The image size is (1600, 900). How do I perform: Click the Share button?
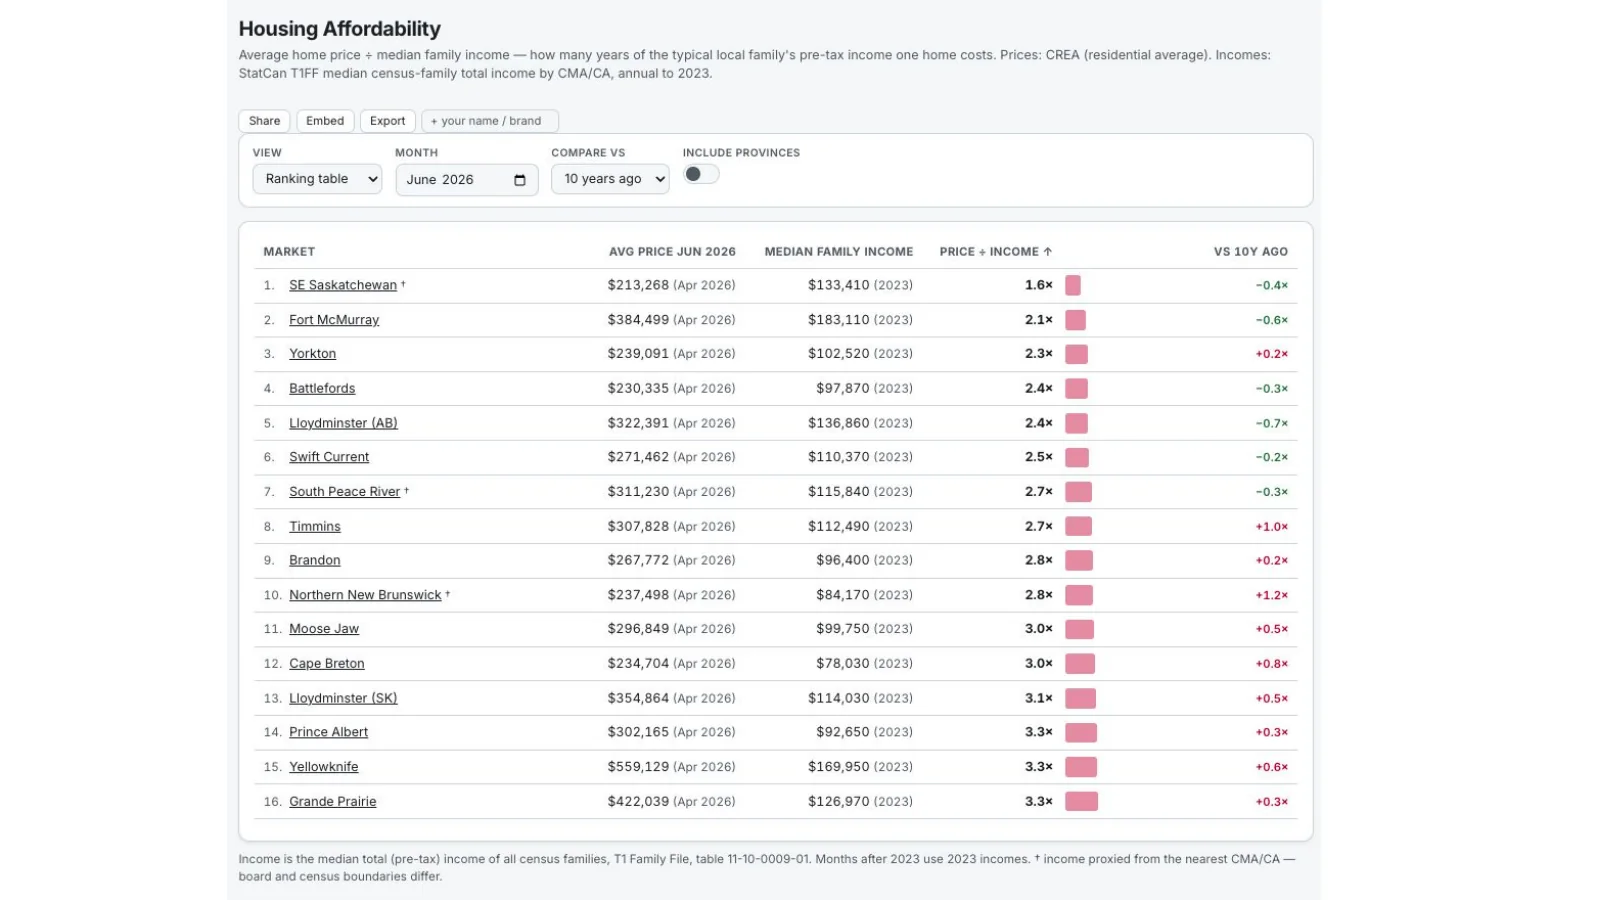tap(264, 121)
